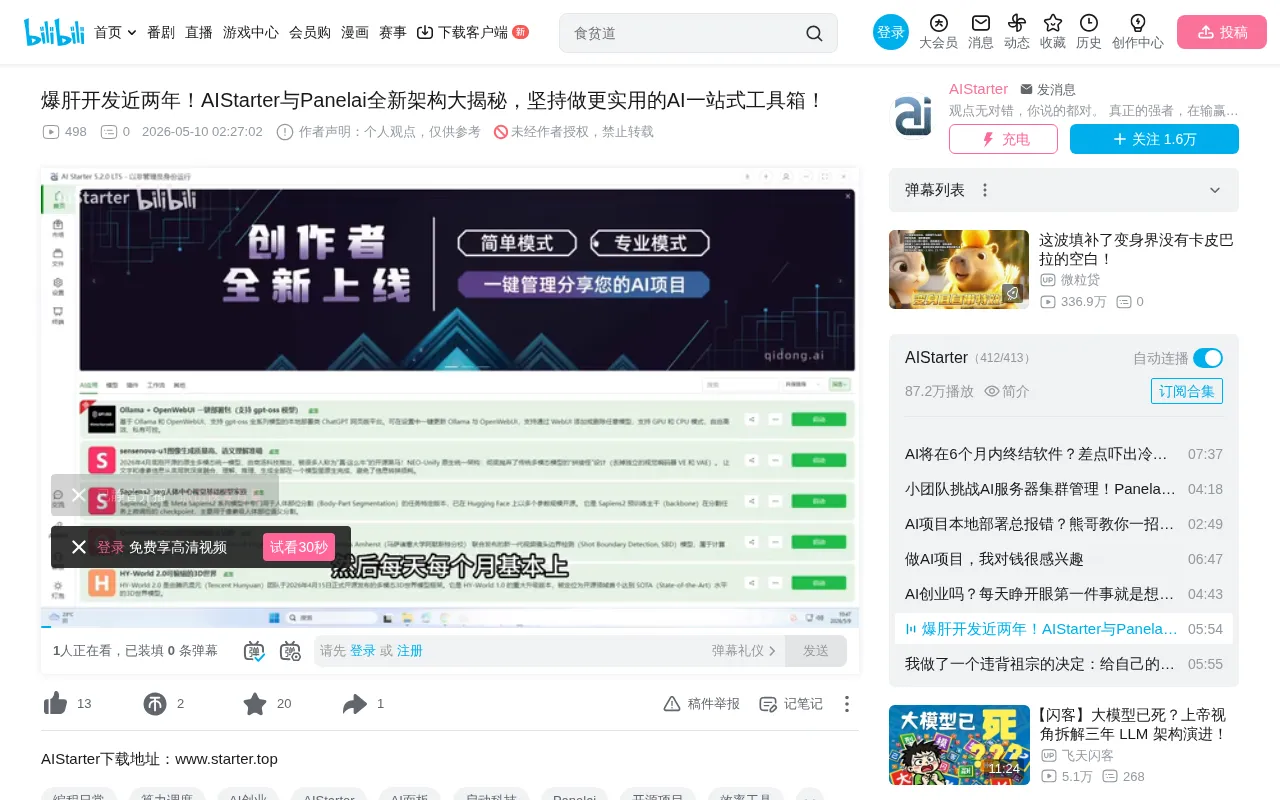This screenshot has height=800, width=1280.
Task: Click the pink 投稿 upload button
Action: click(1222, 32)
